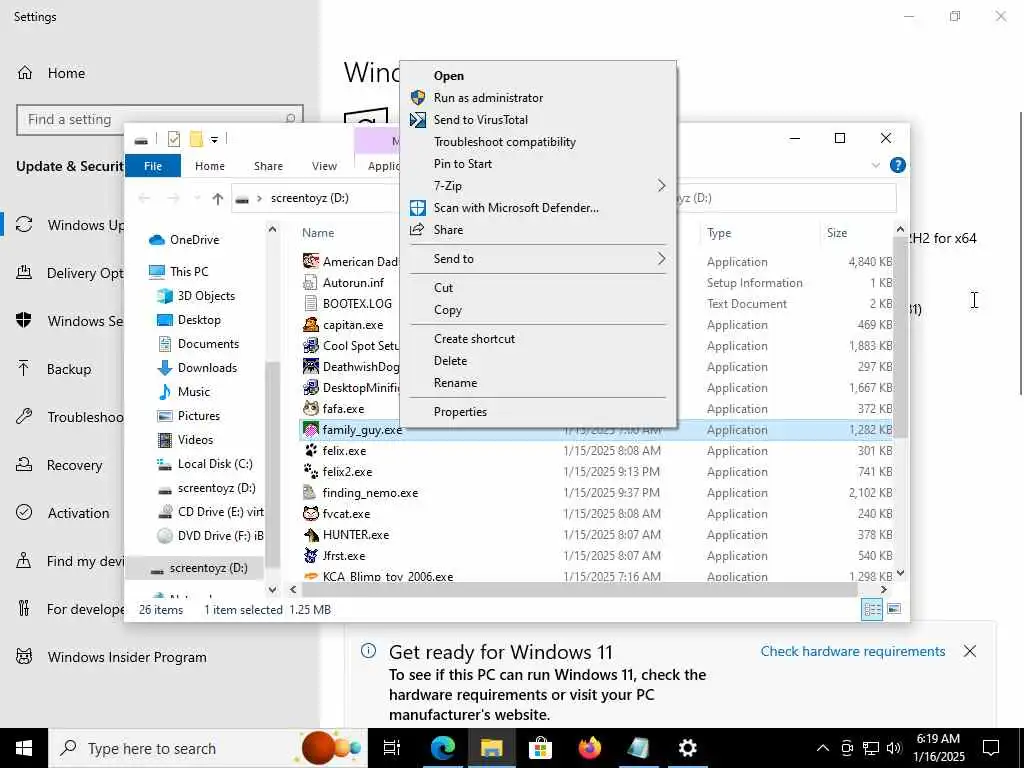This screenshot has height=768, width=1024.
Task: Select OneDrive in navigation pane
Action: [195, 240]
